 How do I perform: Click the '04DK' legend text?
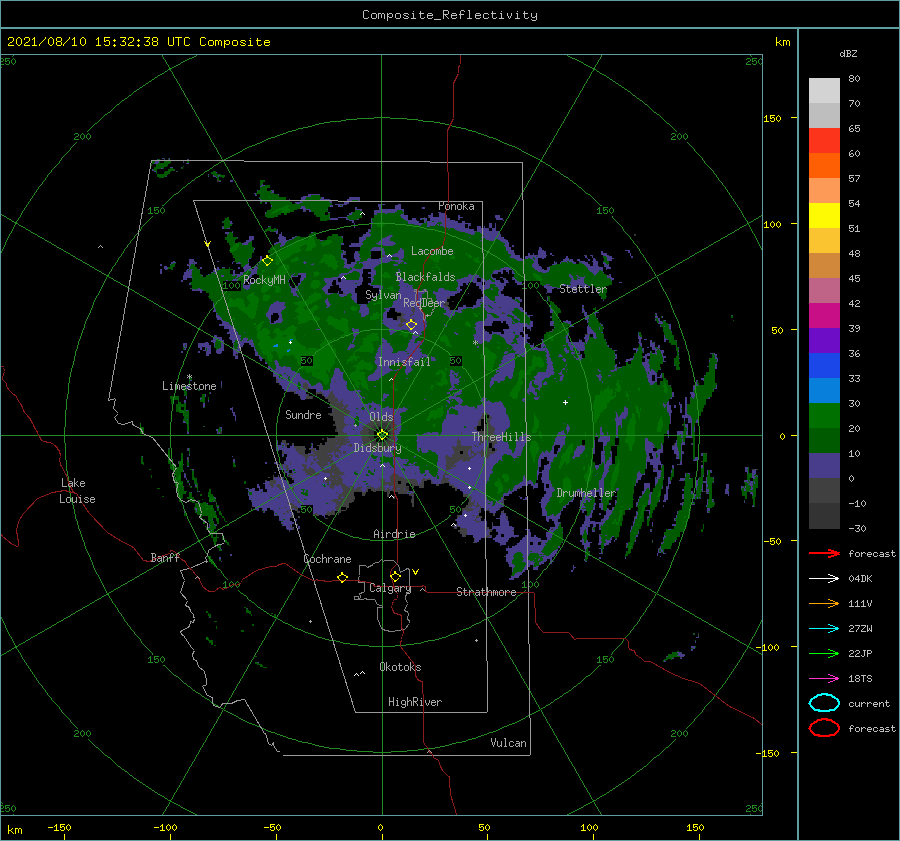point(860,579)
